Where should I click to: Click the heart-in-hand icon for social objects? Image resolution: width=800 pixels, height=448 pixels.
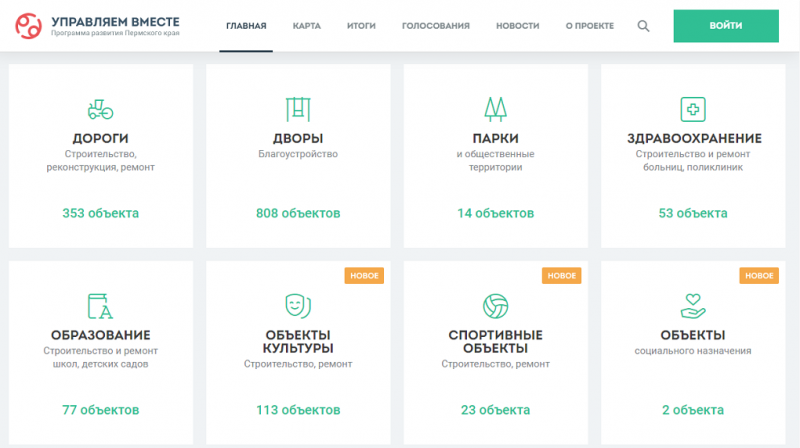(693, 306)
